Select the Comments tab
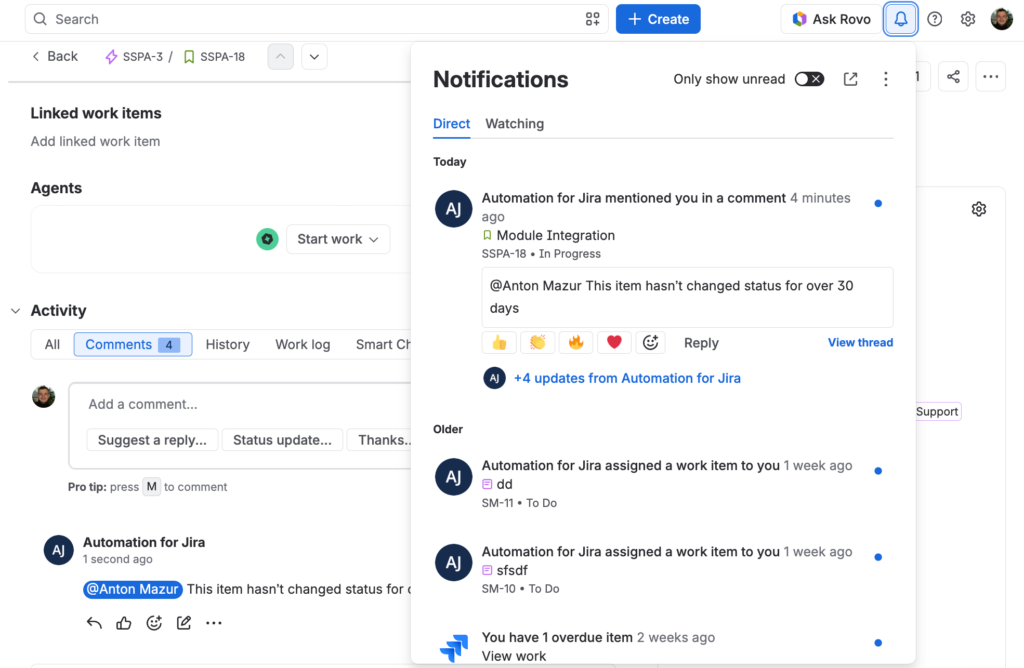The image size is (1024, 668). [133, 344]
